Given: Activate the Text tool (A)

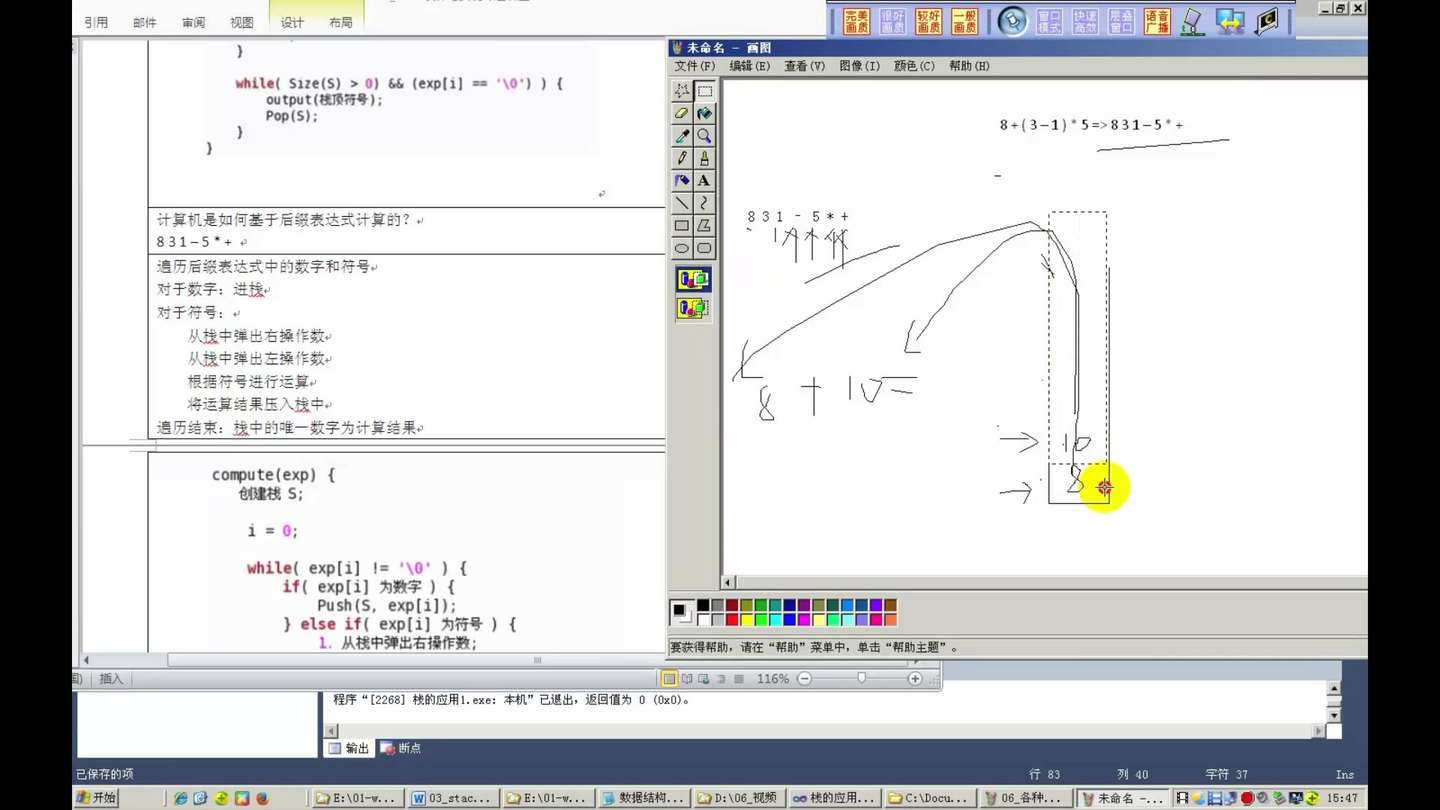Looking at the screenshot, I should [x=704, y=181].
